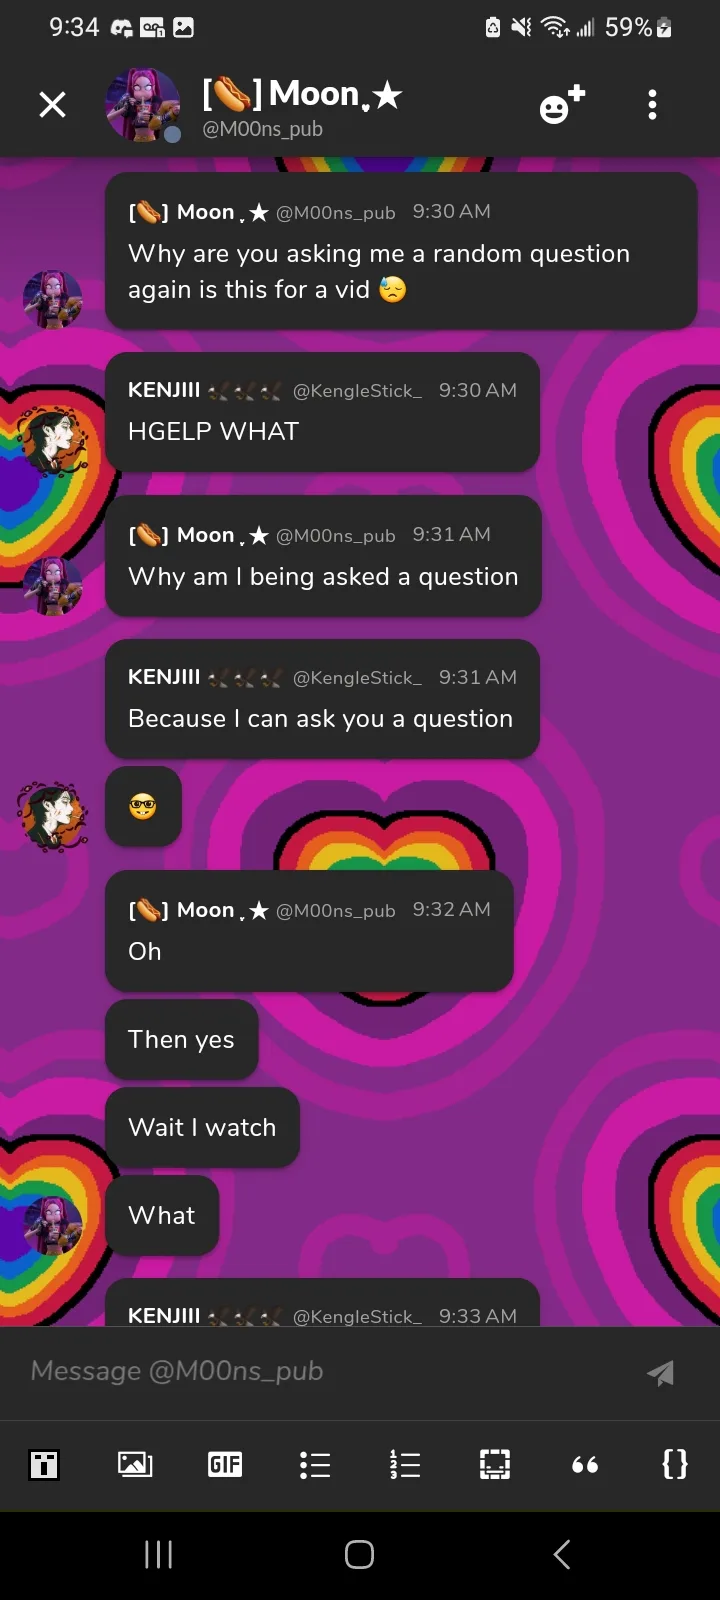Insert heading with the text format icon
The width and height of the screenshot is (720, 1600).
[x=44, y=1465]
